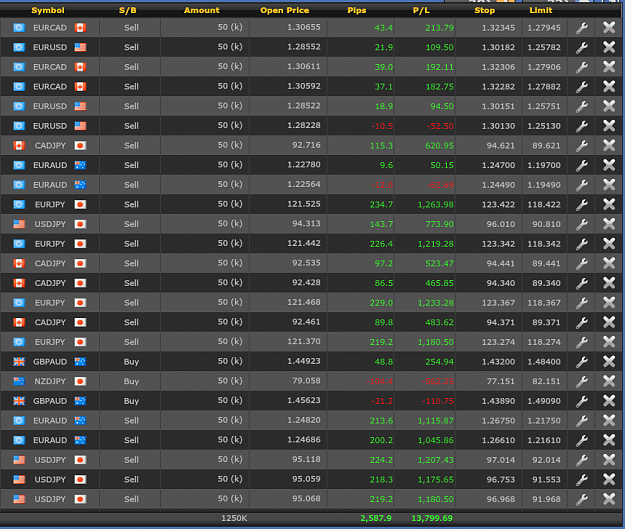Viewport: 625px width, 529px height.
Task: Open wrench editor for EURJPY 121.468 row
Action: click(582, 303)
